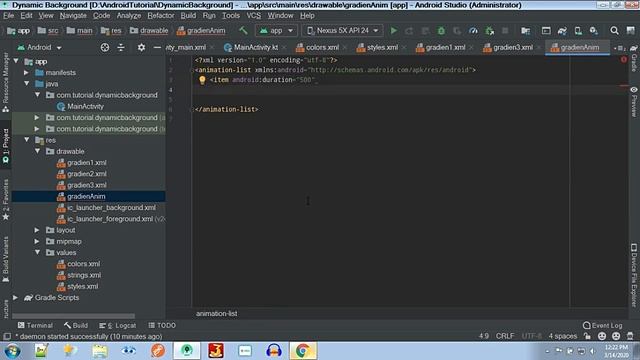Toggle the Resource Manager side panel
The height and width of the screenshot is (360, 640).
[6, 83]
